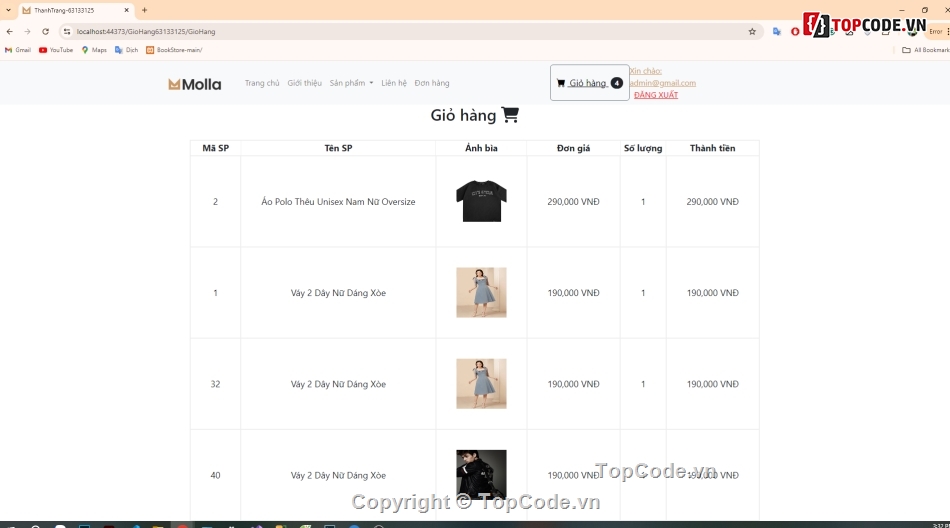Viewport: 950px width, 528px height.
Task: Open the Giới thiệu menu item
Action: pos(304,83)
